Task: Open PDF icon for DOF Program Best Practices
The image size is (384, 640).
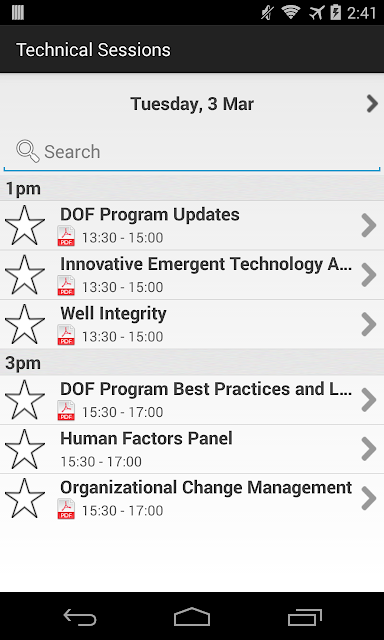Action: [66, 410]
